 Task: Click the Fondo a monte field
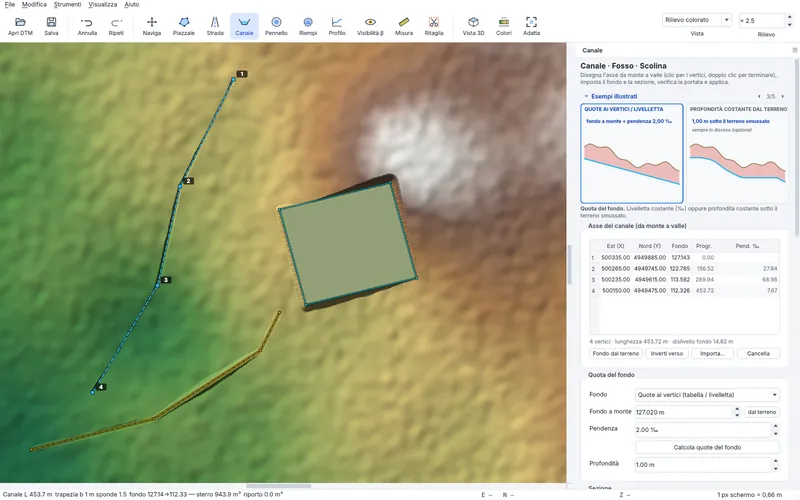pyautogui.click(x=683, y=412)
